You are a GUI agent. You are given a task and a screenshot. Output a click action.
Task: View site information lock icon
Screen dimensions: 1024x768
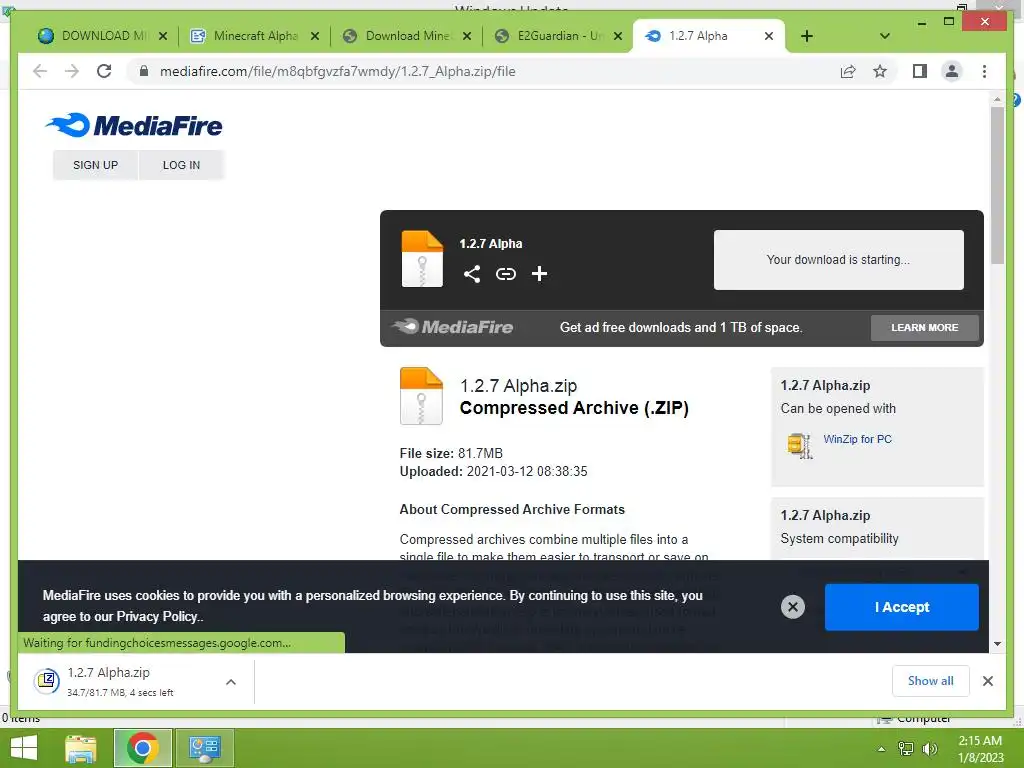[x=144, y=71]
